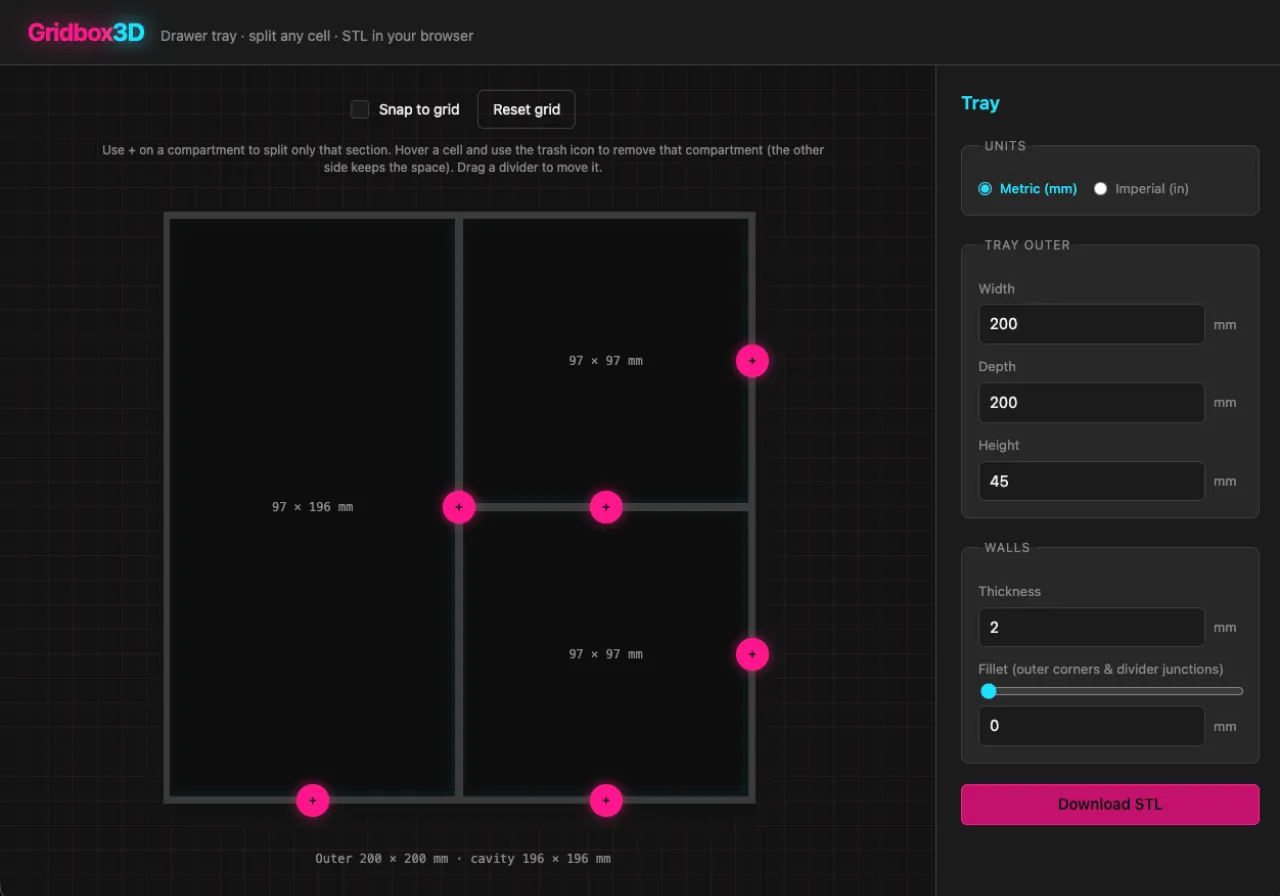Screen dimensions: 1280x896
Task: Click the plus on the vertical center divider
Action: pos(459,507)
